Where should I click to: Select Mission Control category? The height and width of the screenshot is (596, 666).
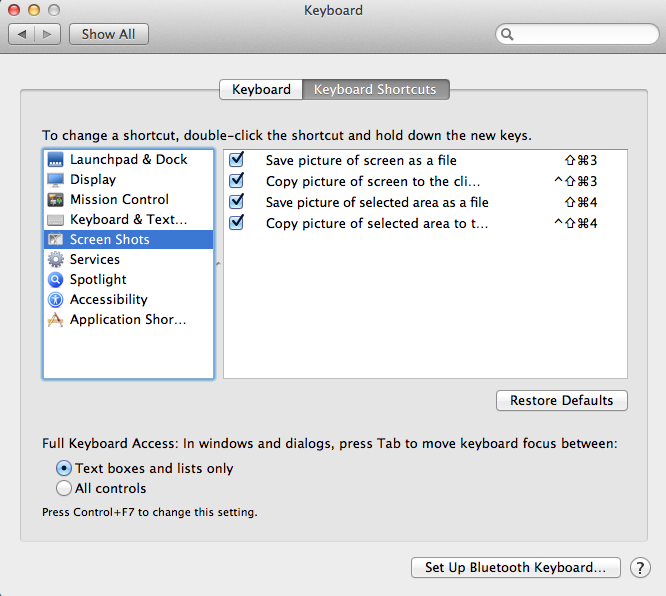[x=128, y=199]
